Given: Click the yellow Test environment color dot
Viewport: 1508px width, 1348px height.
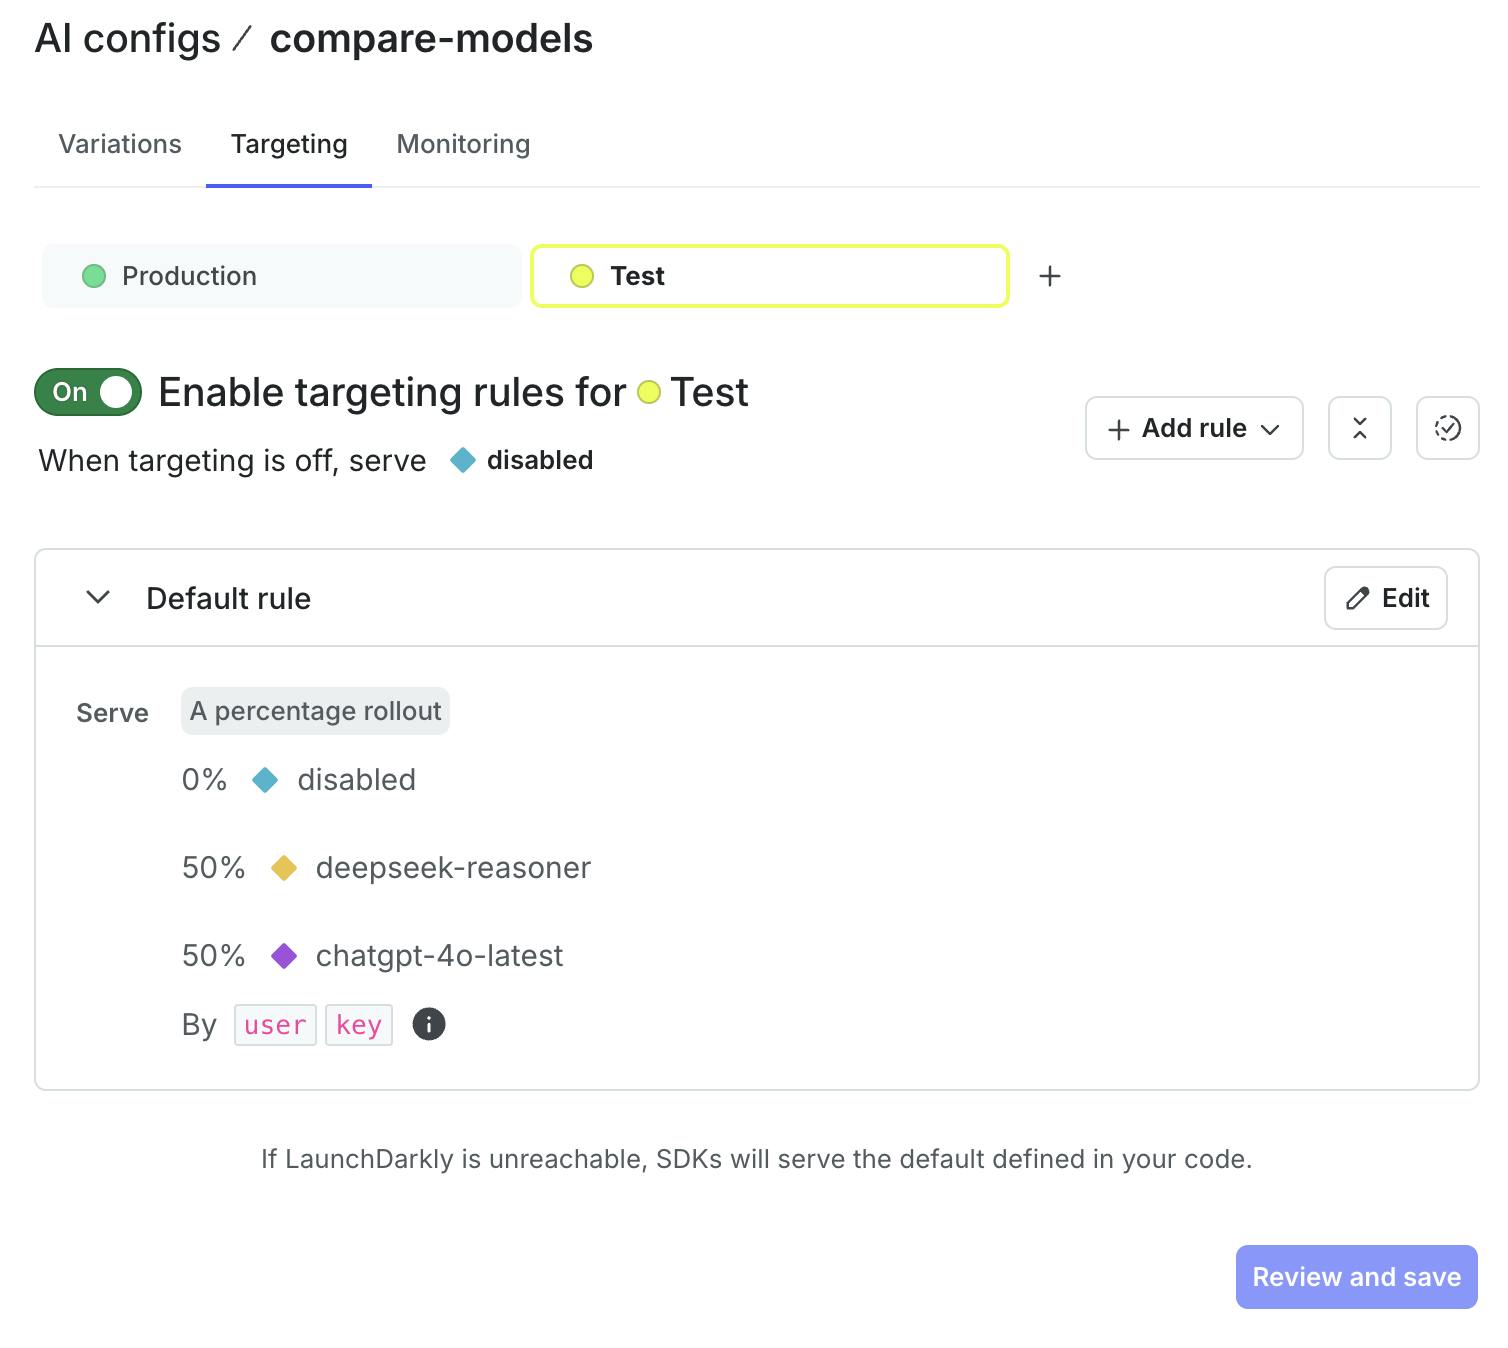Looking at the screenshot, I should (582, 276).
